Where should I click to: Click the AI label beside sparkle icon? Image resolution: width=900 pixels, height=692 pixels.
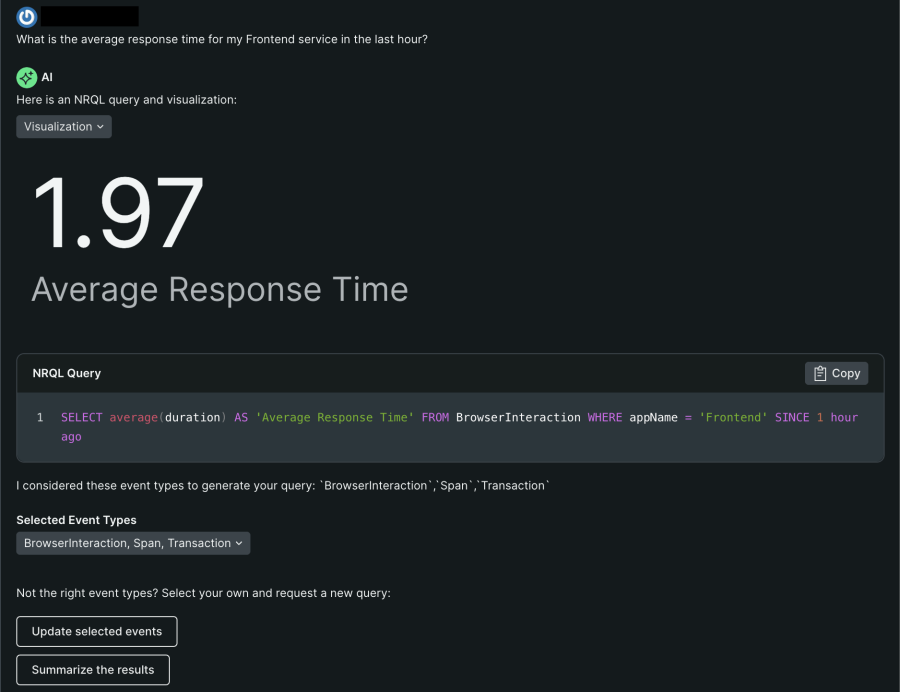coord(47,77)
